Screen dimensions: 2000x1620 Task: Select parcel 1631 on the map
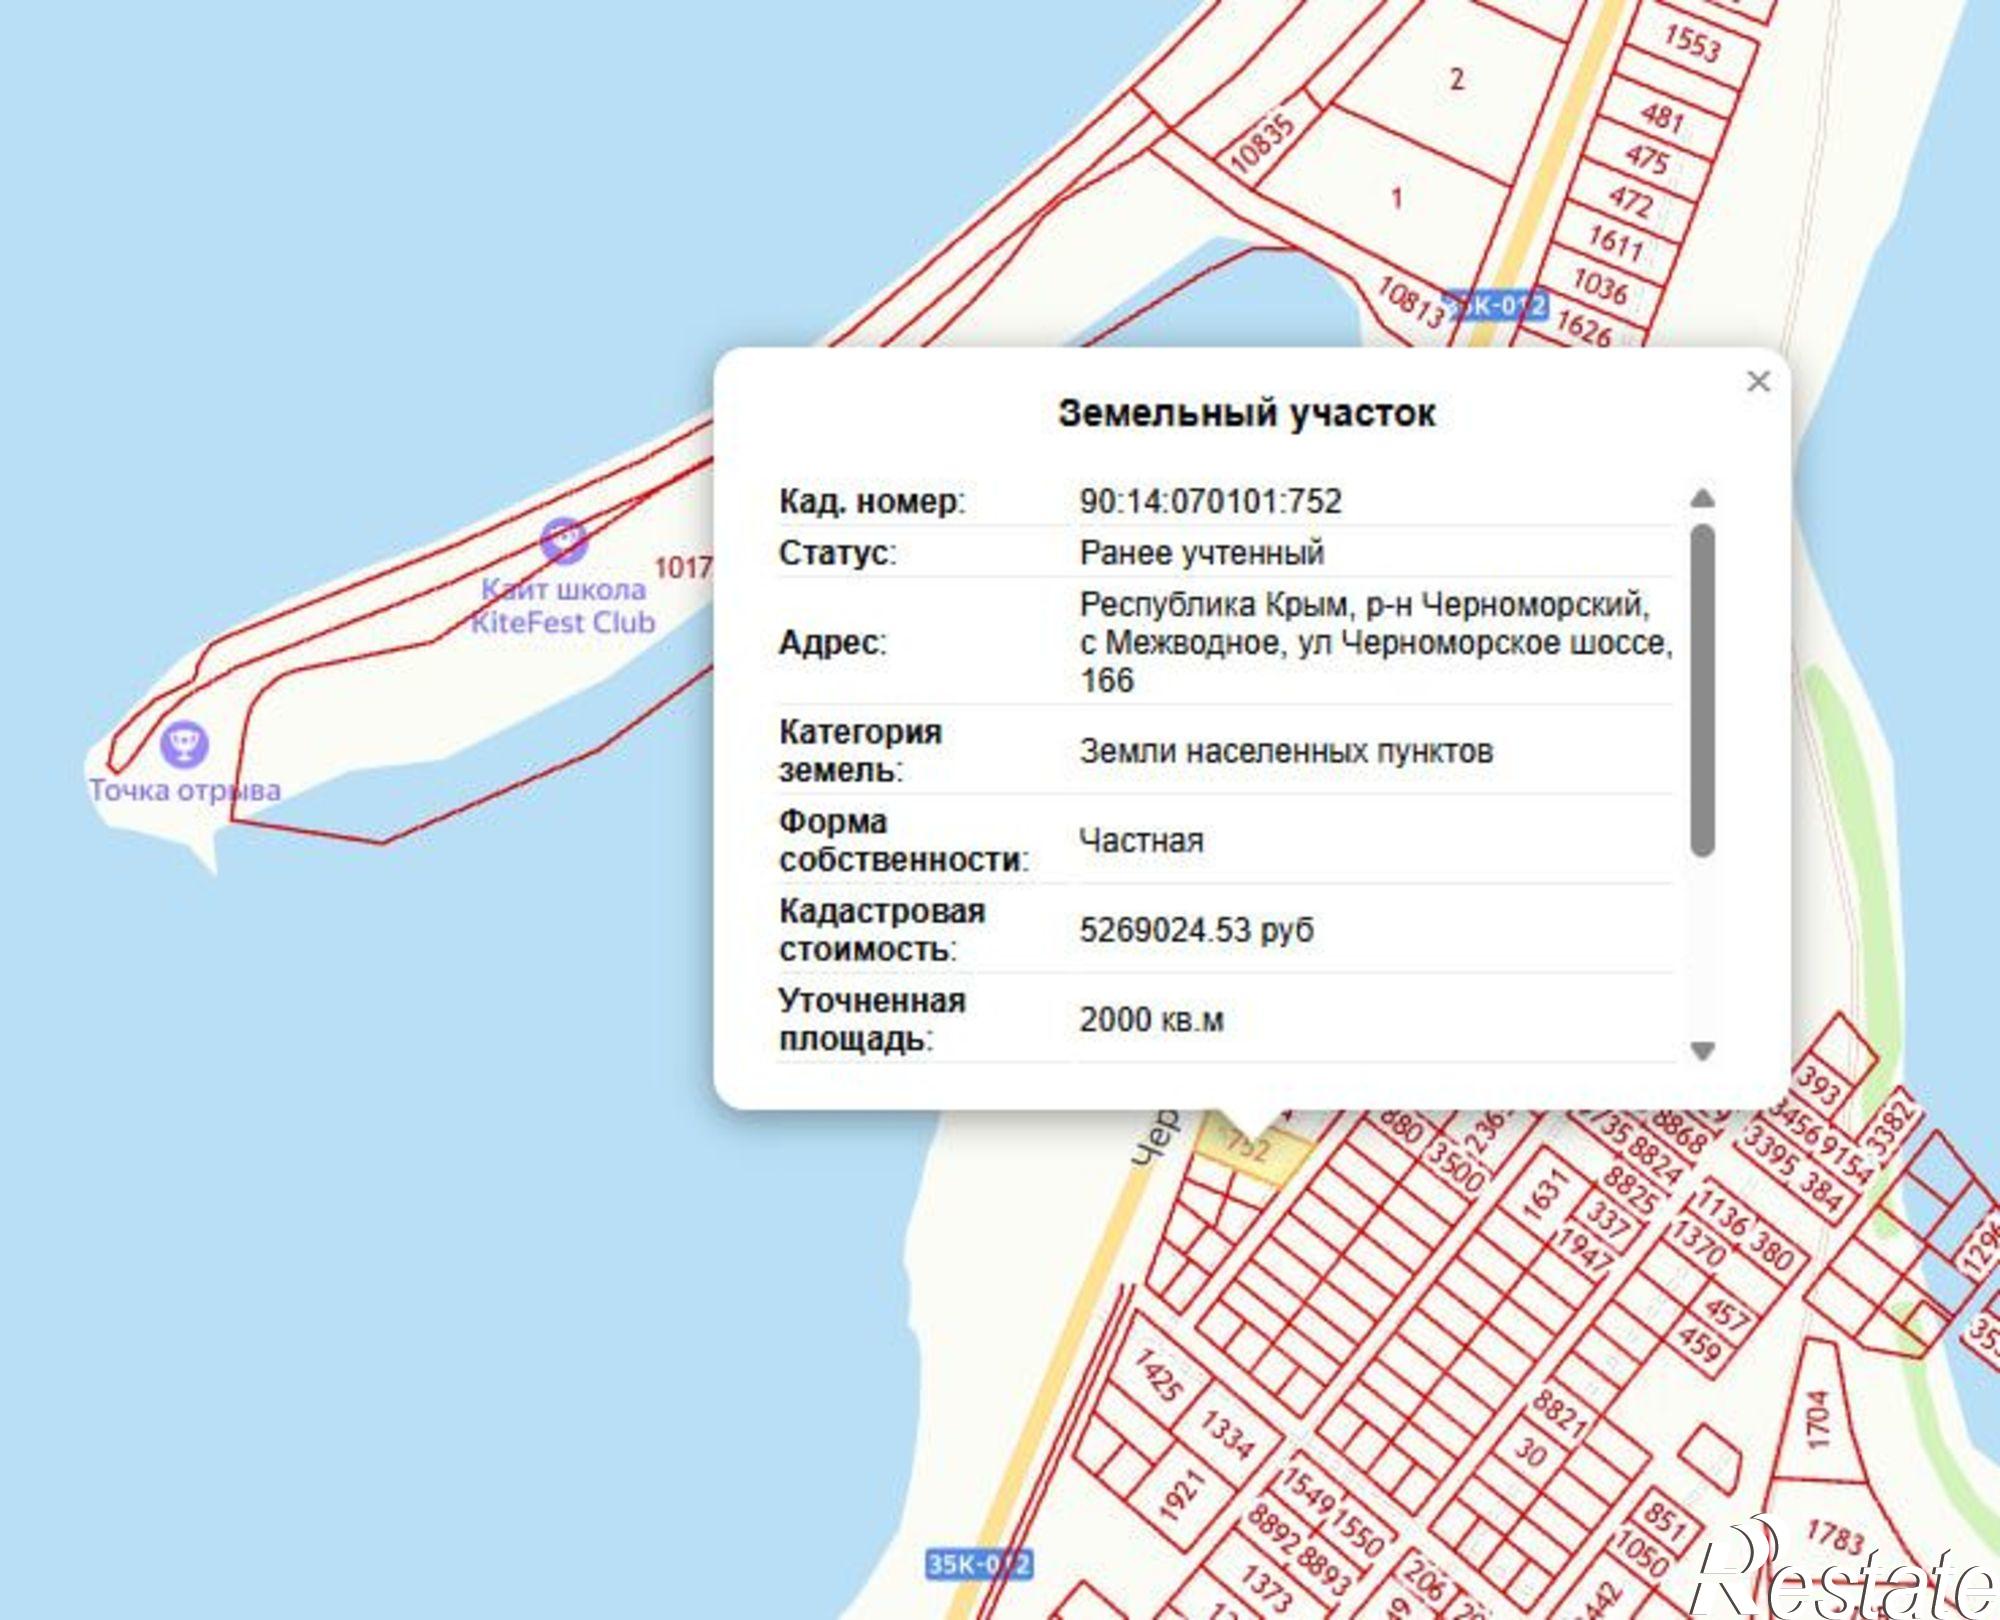[1543, 1195]
